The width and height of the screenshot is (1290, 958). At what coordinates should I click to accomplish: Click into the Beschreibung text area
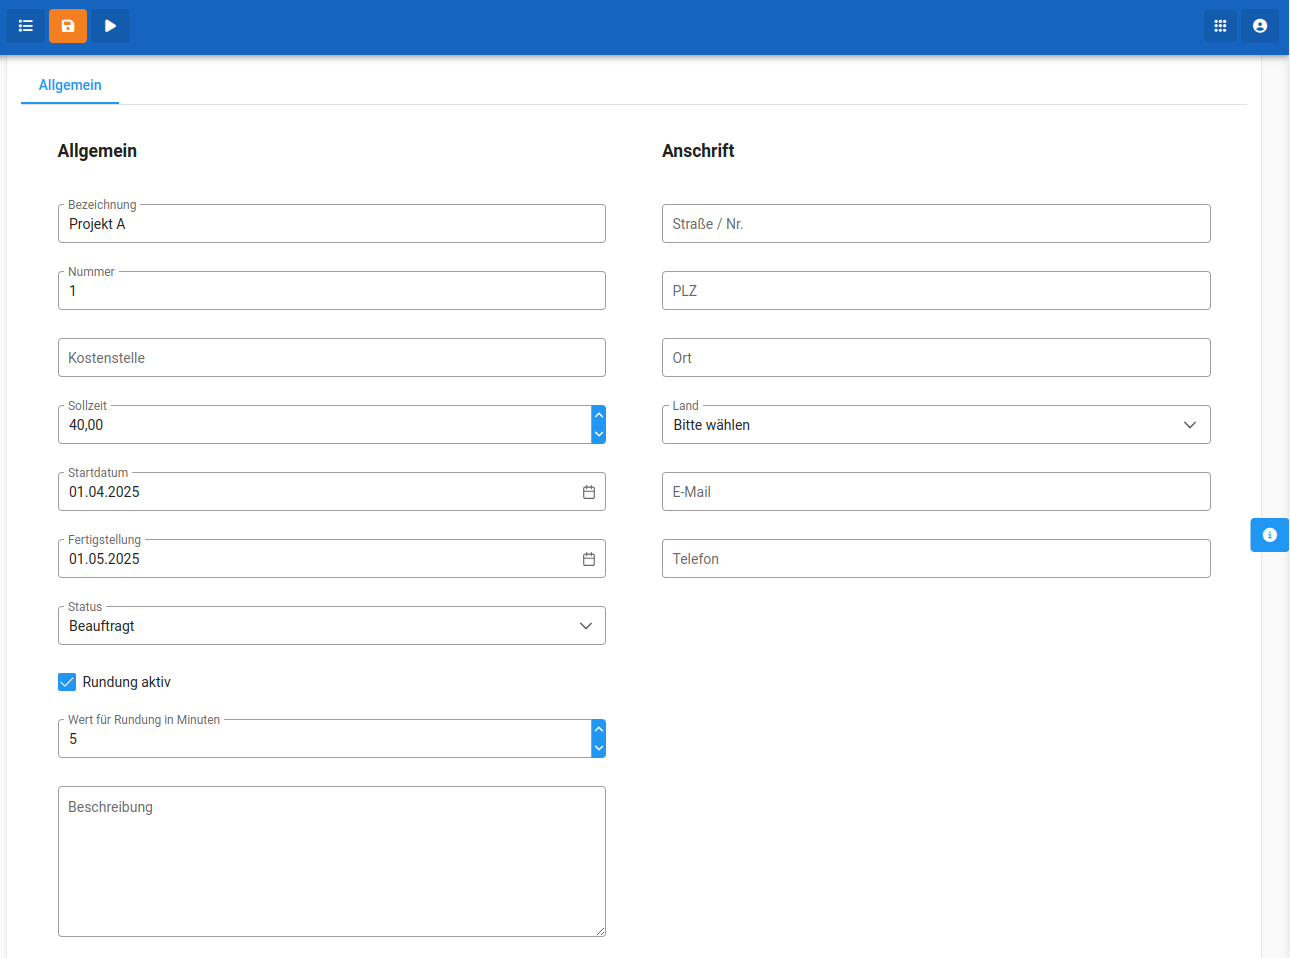tap(332, 861)
